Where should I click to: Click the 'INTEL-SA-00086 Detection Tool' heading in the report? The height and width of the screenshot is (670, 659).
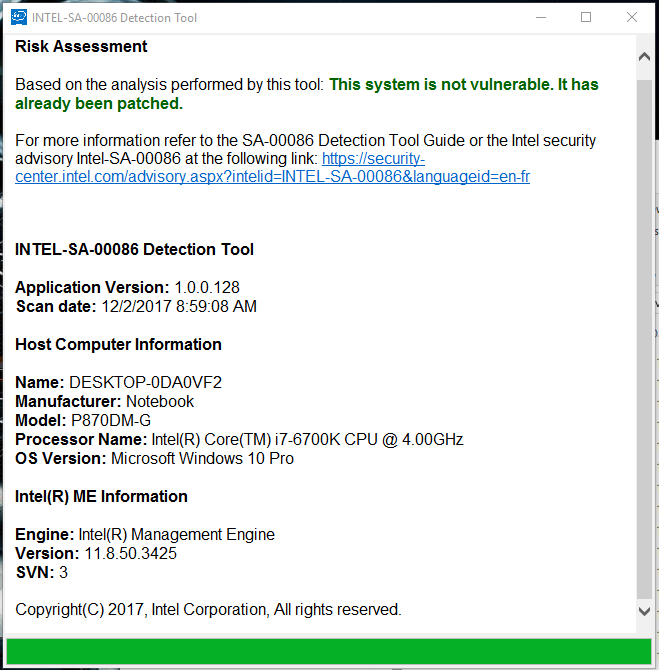(134, 249)
